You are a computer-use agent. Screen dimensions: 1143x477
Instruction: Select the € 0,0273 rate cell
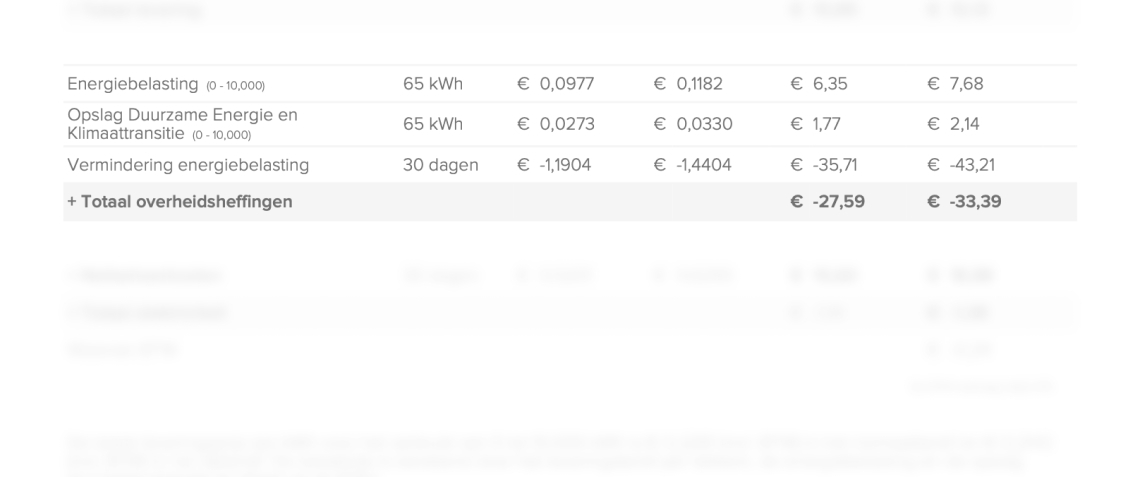[555, 124]
